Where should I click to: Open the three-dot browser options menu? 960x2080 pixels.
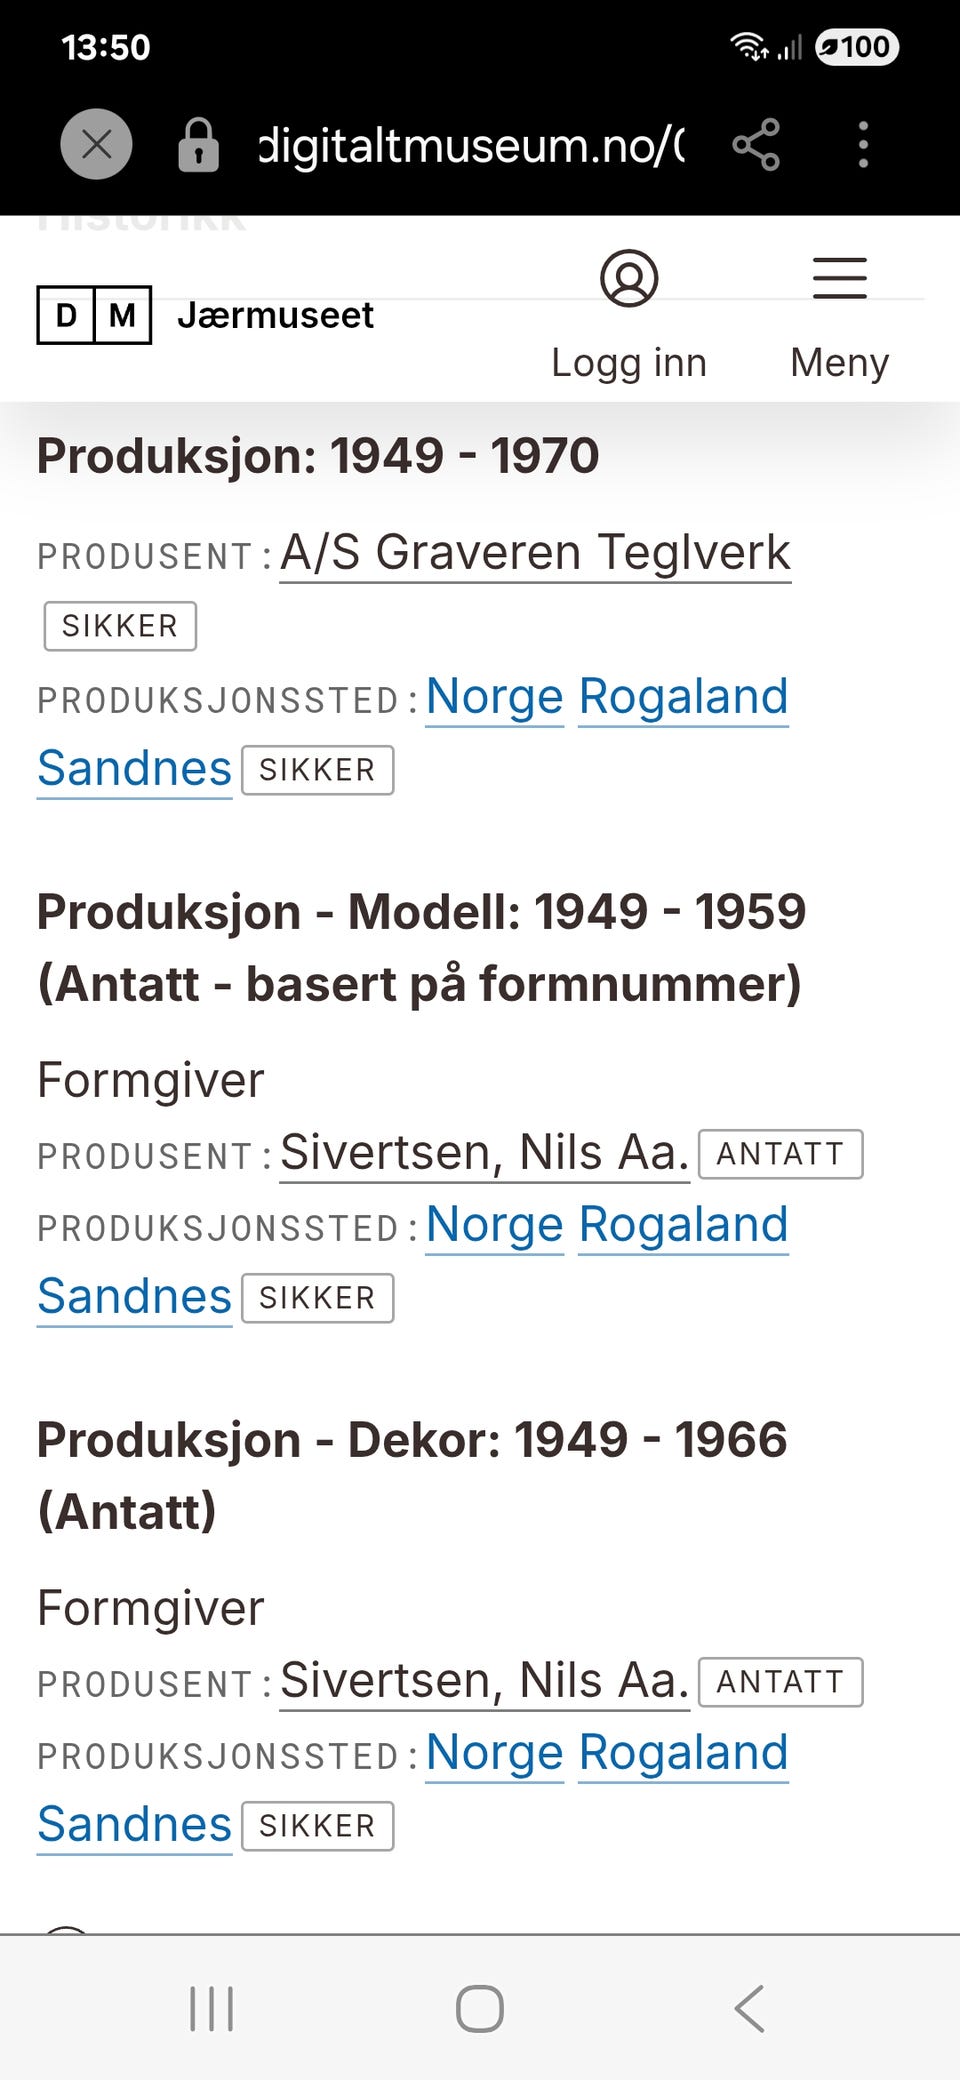[863, 145]
